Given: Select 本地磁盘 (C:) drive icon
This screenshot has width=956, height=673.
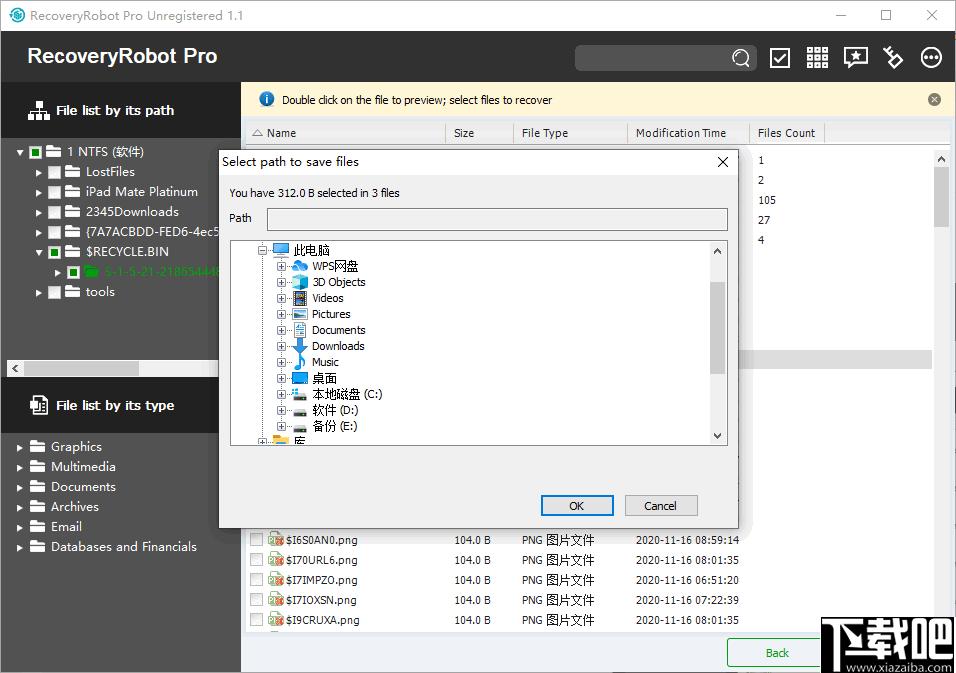Looking at the screenshot, I should (x=299, y=394).
